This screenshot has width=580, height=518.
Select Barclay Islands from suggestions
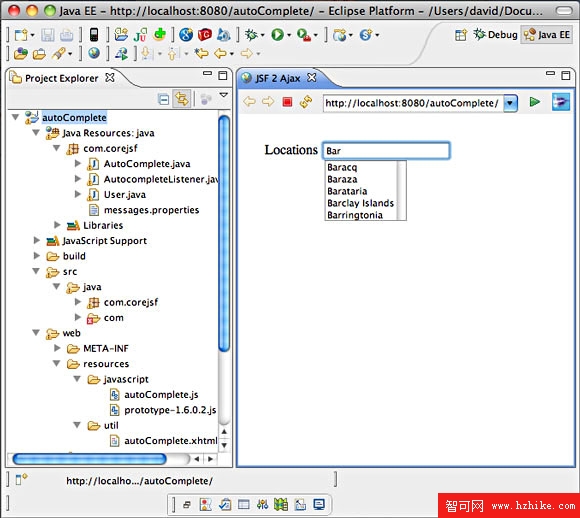[361, 203]
